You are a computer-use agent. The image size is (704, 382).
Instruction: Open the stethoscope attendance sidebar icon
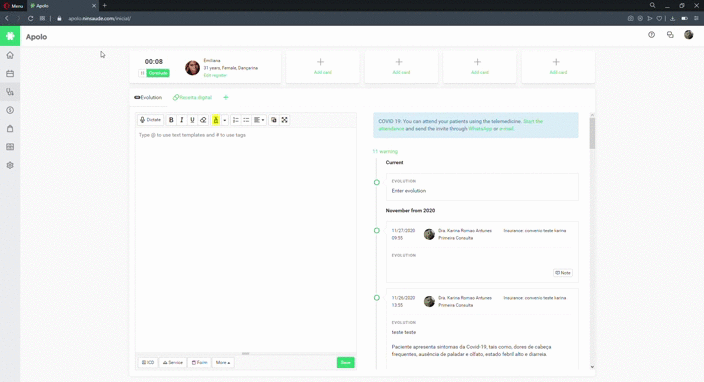pyautogui.click(x=10, y=92)
